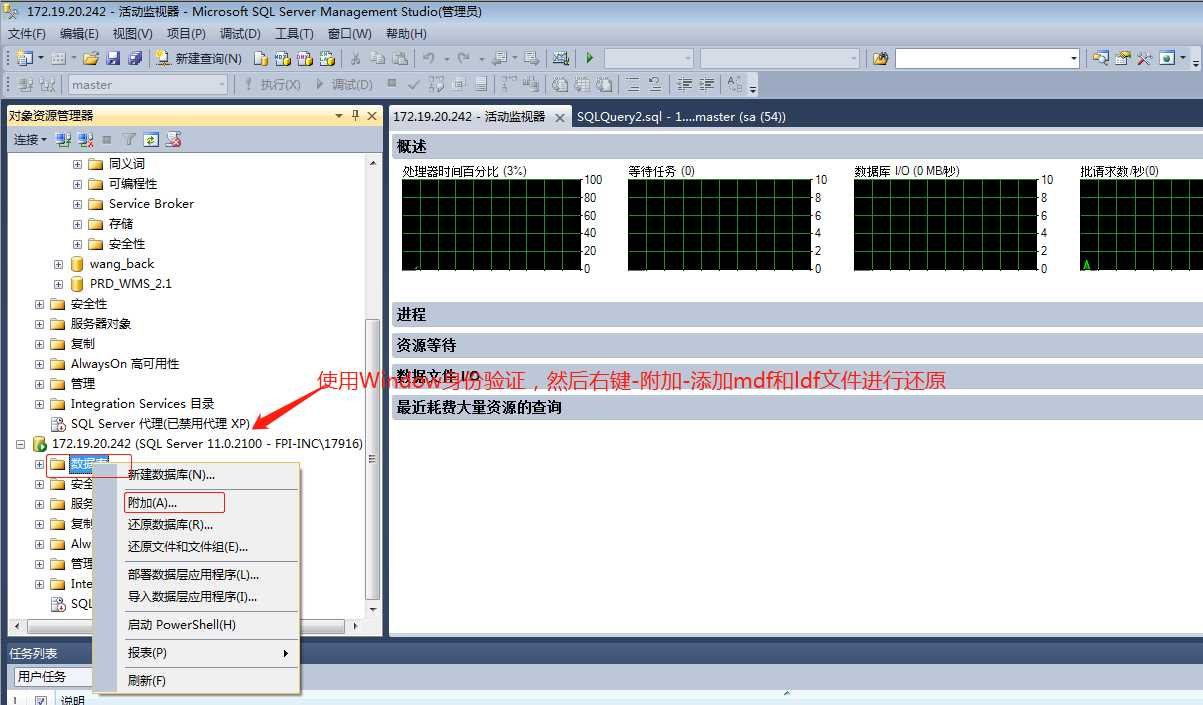Open the 文件(F) menu
This screenshot has width=1203, height=705.
click(27, 34)
